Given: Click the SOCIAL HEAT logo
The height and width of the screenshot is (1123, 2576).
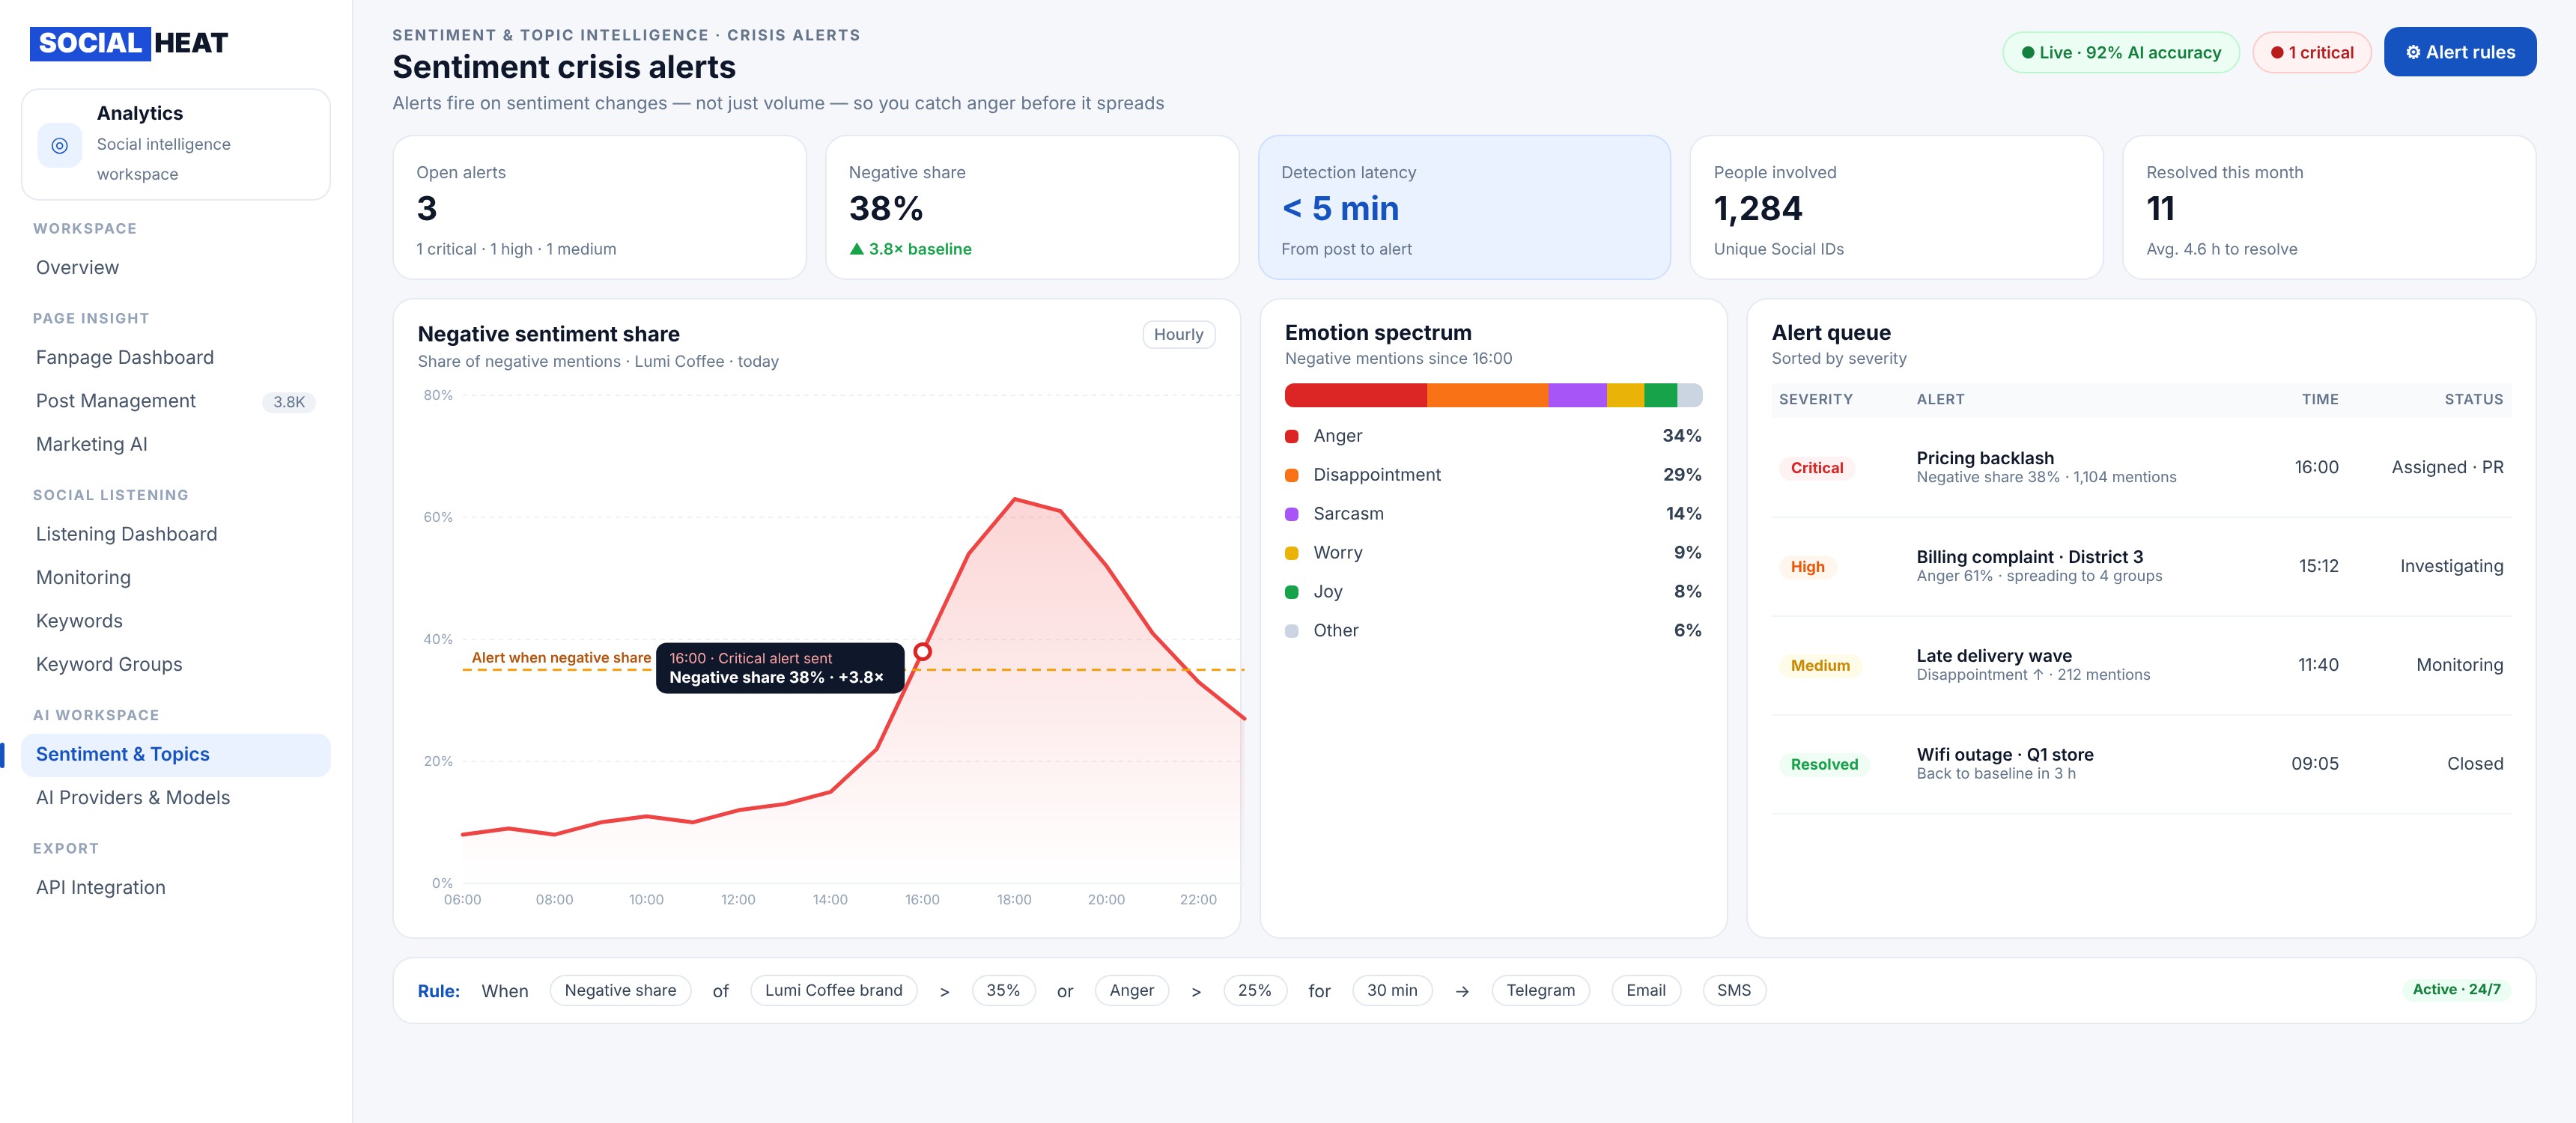Looking at the screenshot, I should pos(129,43).
